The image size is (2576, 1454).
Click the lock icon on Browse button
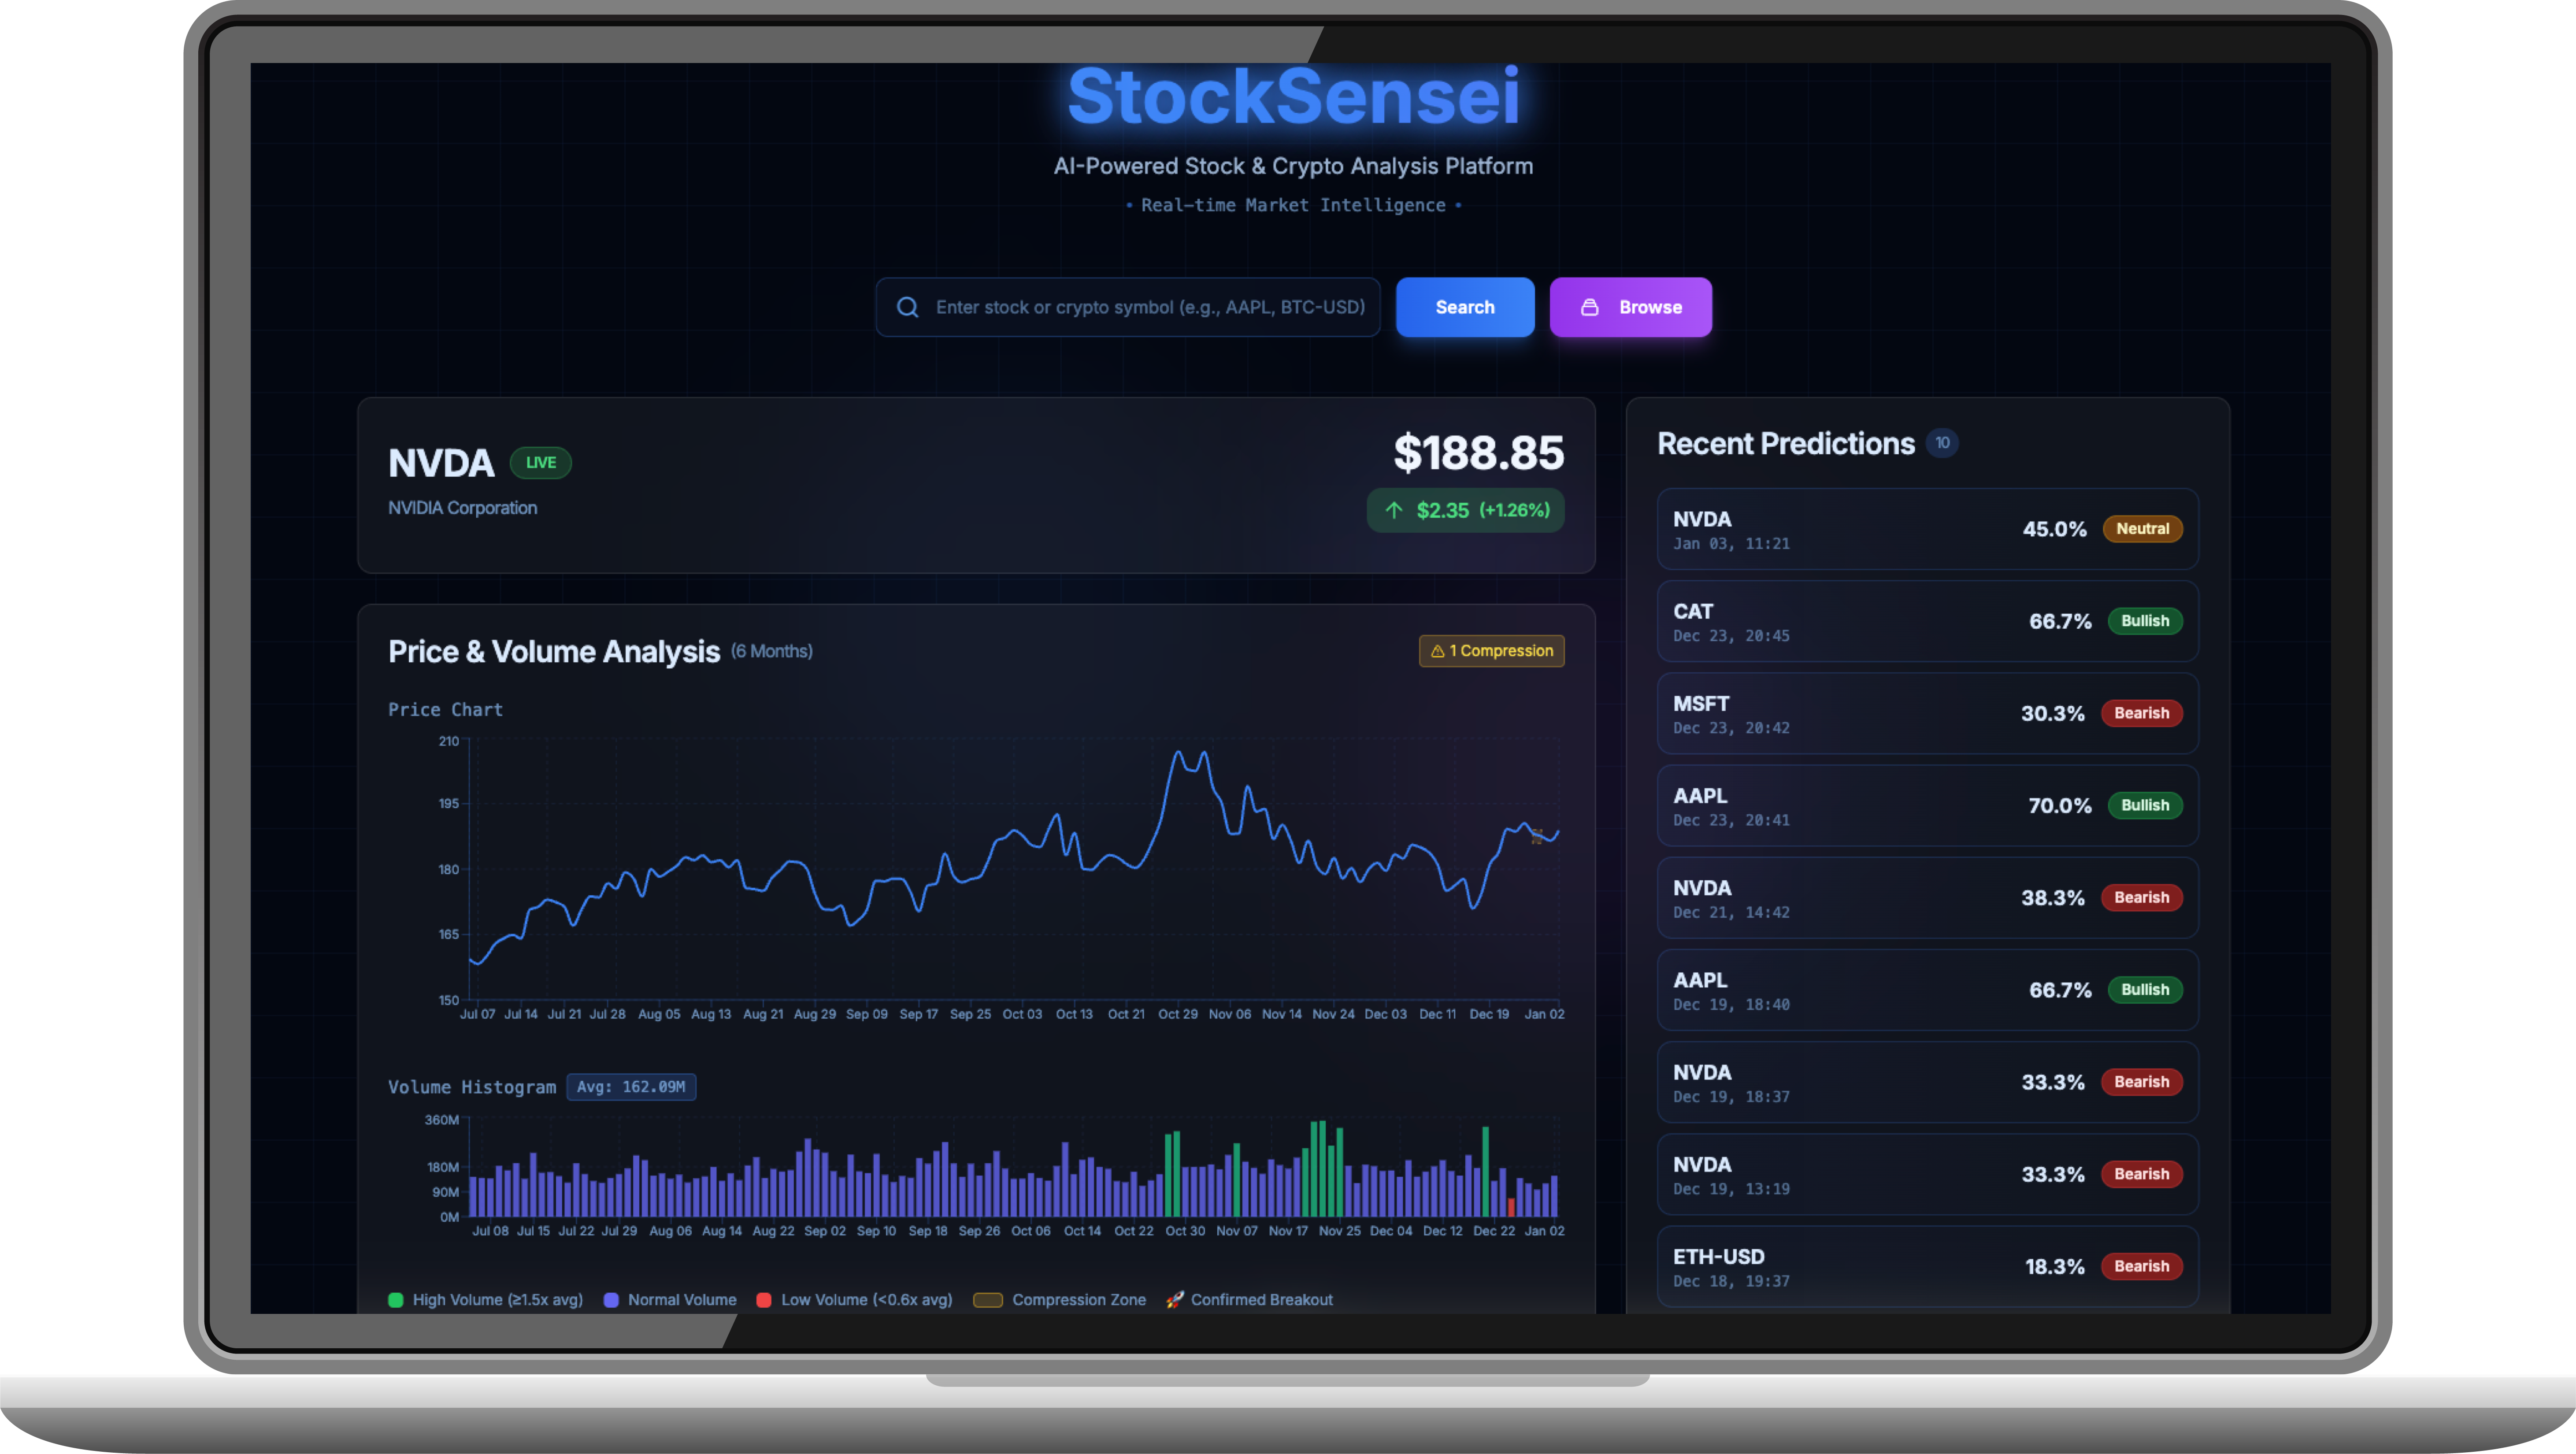(1589, 307)
